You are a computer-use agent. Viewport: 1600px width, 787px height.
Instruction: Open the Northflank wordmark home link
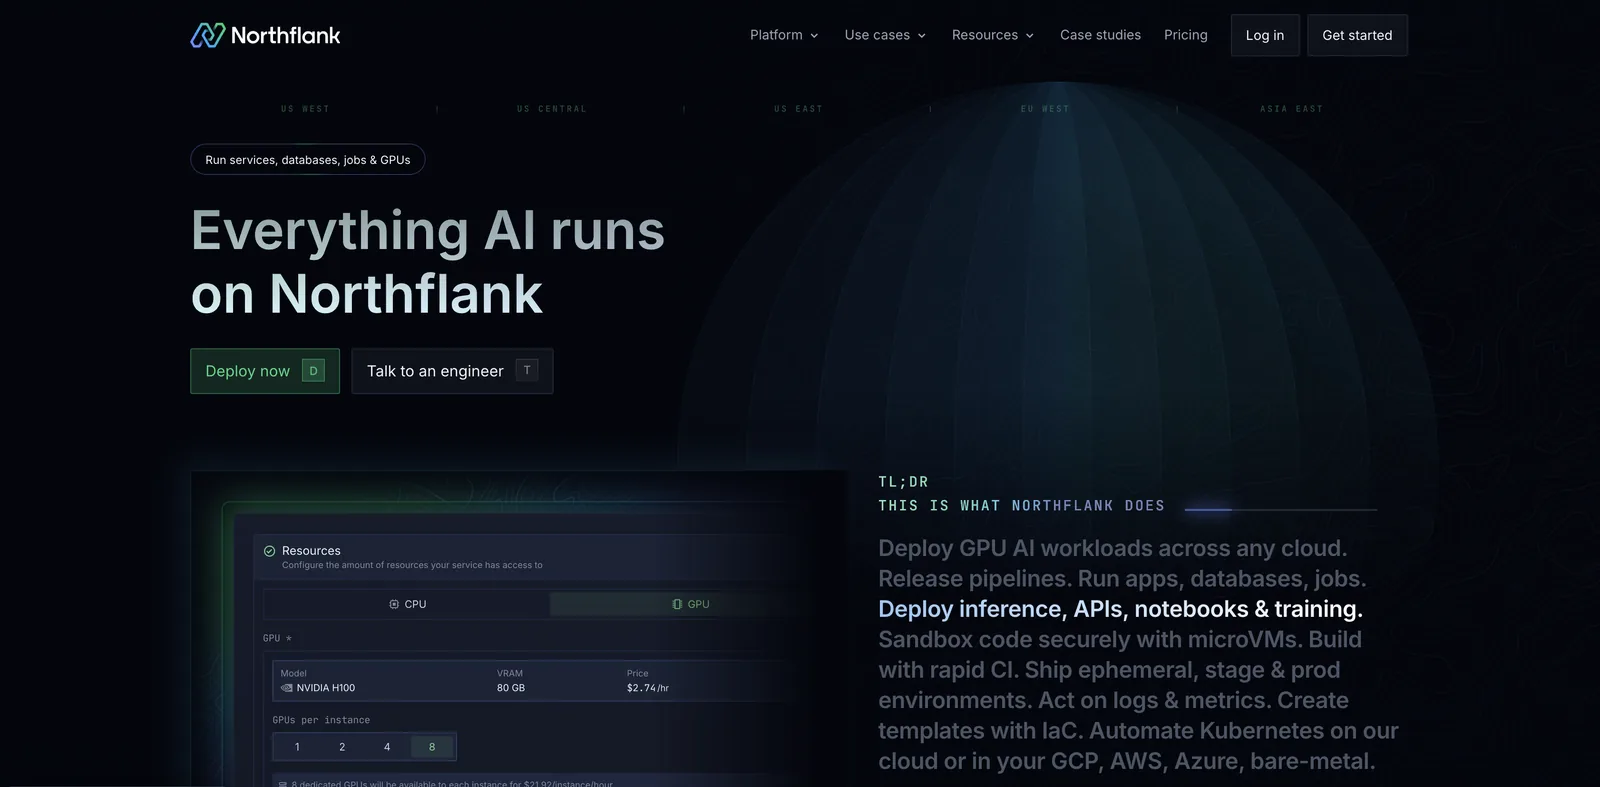(x=285, y=35)
